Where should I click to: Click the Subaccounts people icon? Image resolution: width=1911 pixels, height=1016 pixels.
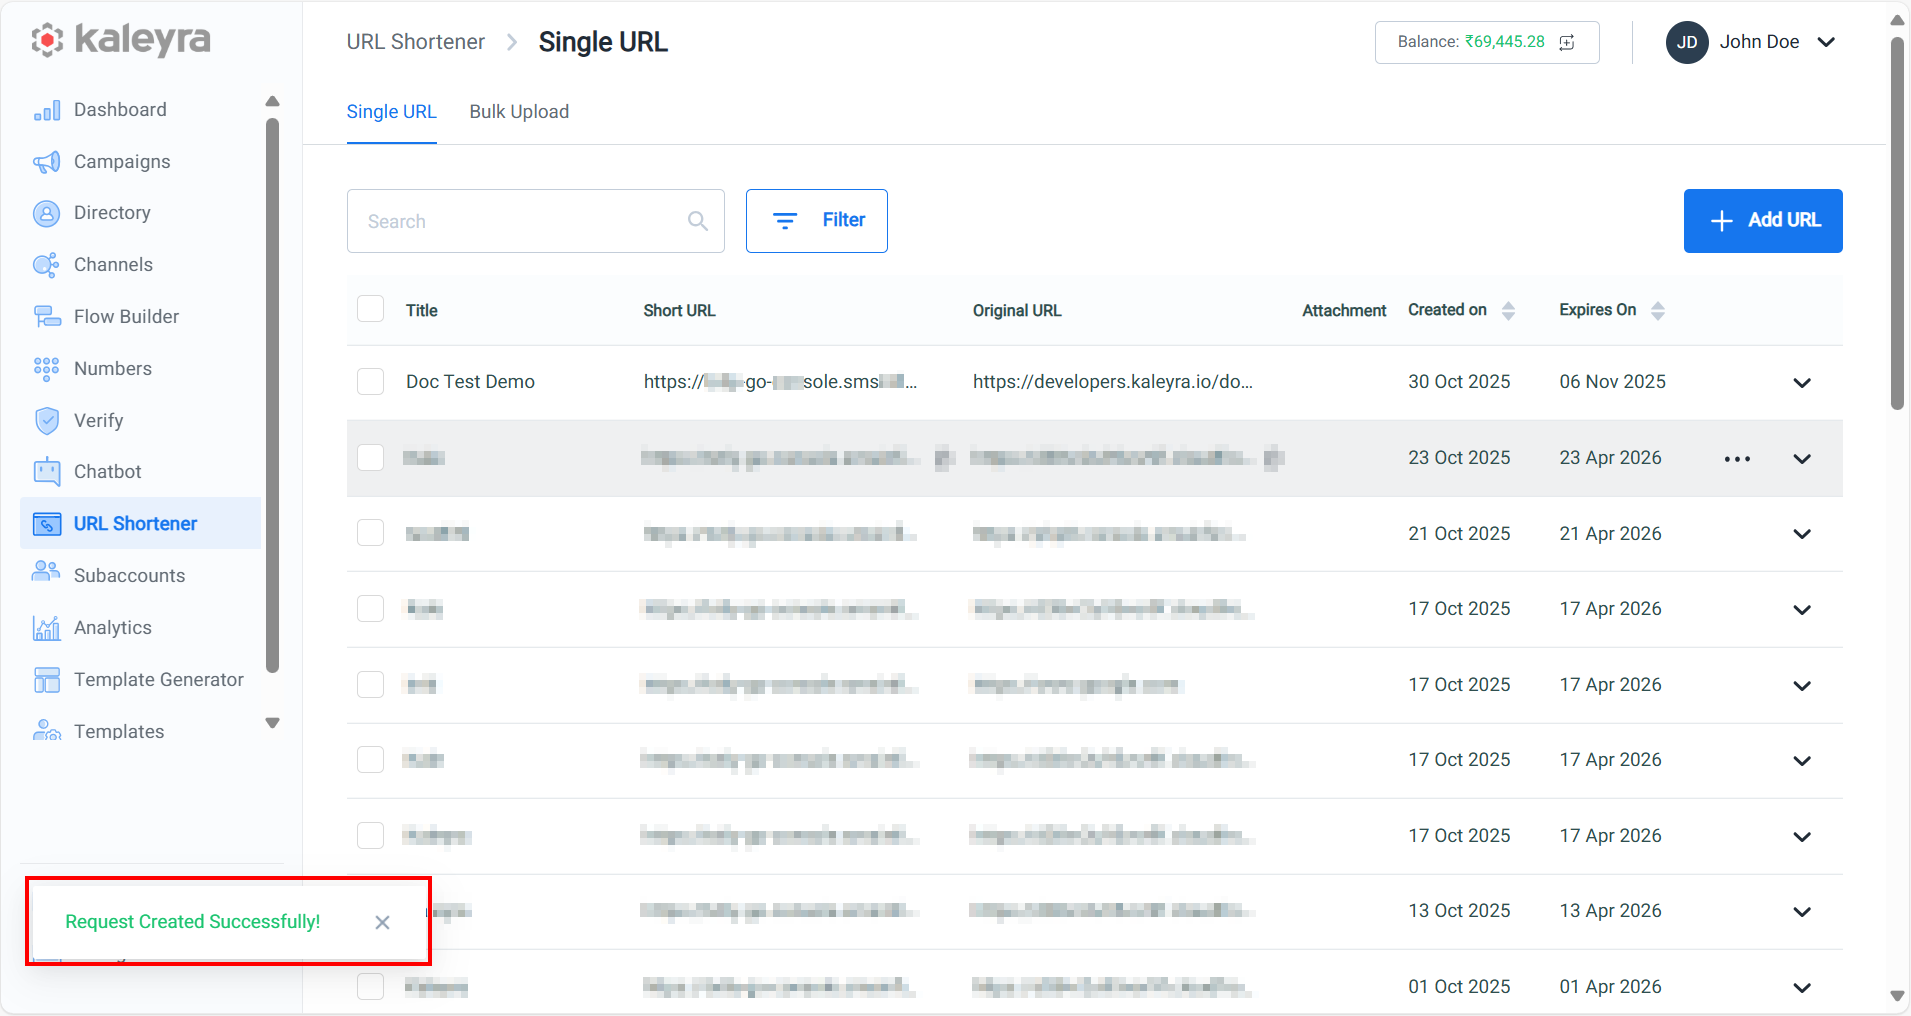(x=47, y=573)
